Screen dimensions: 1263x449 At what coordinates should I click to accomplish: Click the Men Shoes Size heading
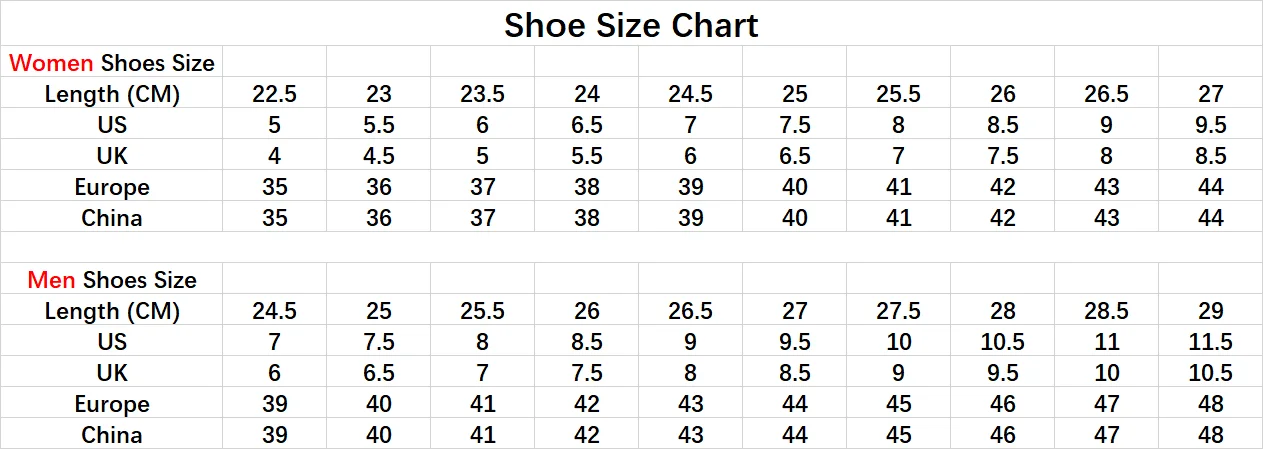112,280
